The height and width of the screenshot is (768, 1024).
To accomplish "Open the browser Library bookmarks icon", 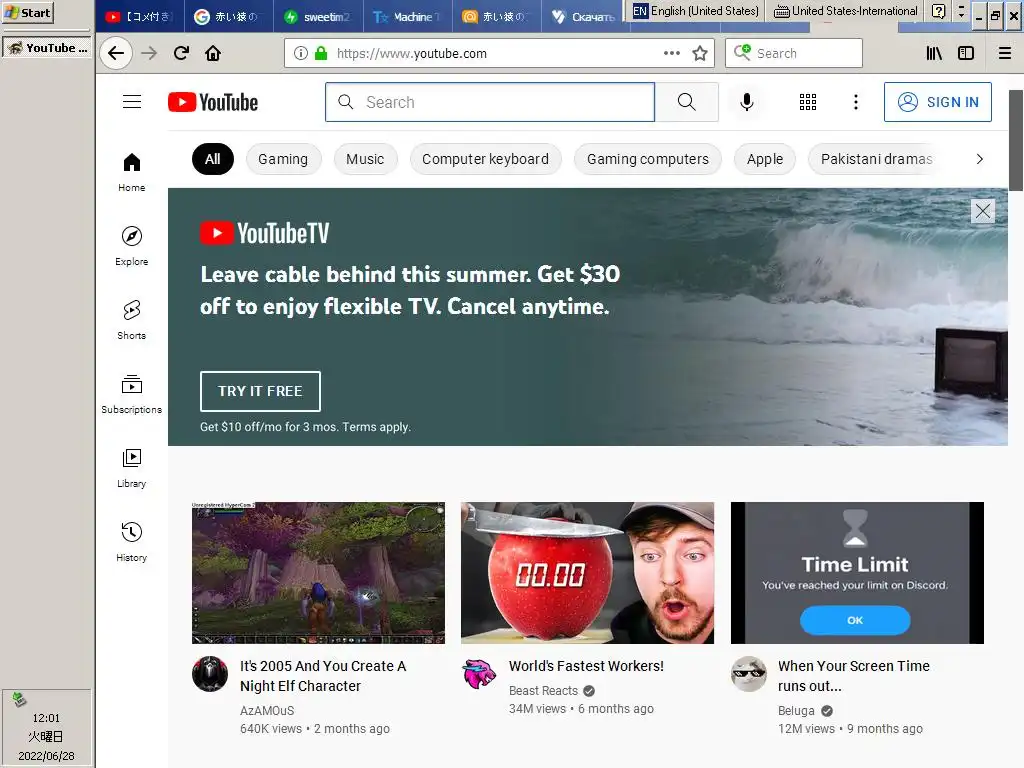I will pos(934,53).
